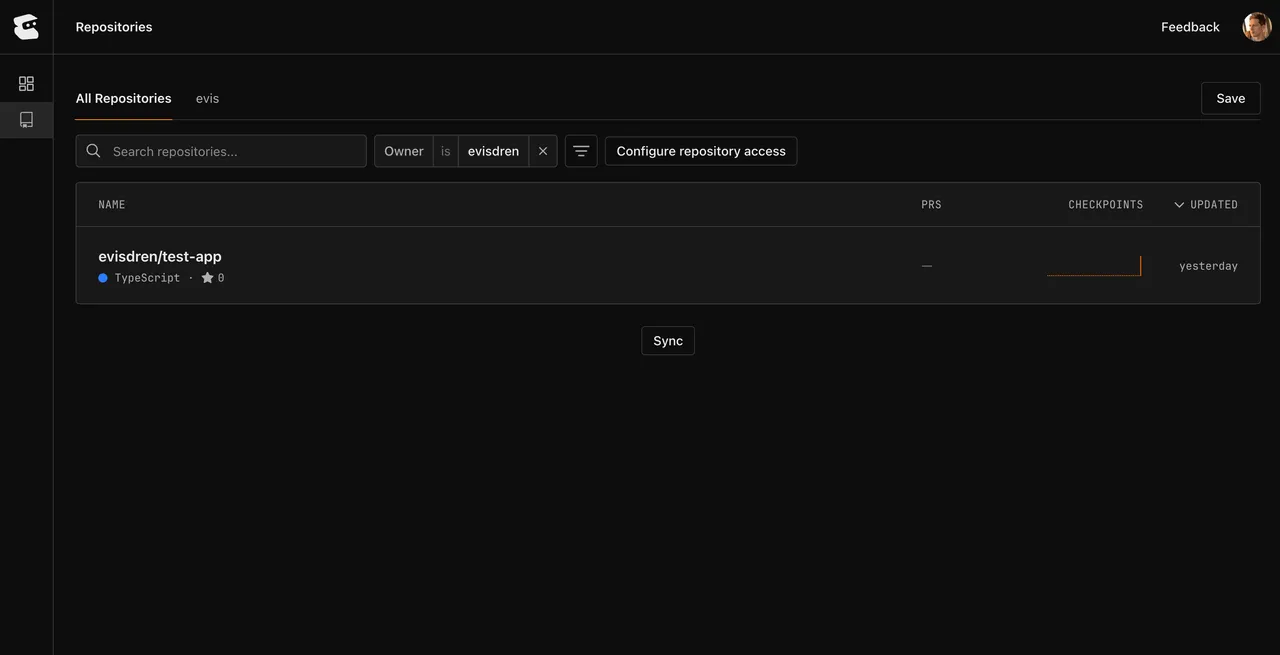Click the Feedback link
The image size is (1280, 655).
[x=1190, y=27]
